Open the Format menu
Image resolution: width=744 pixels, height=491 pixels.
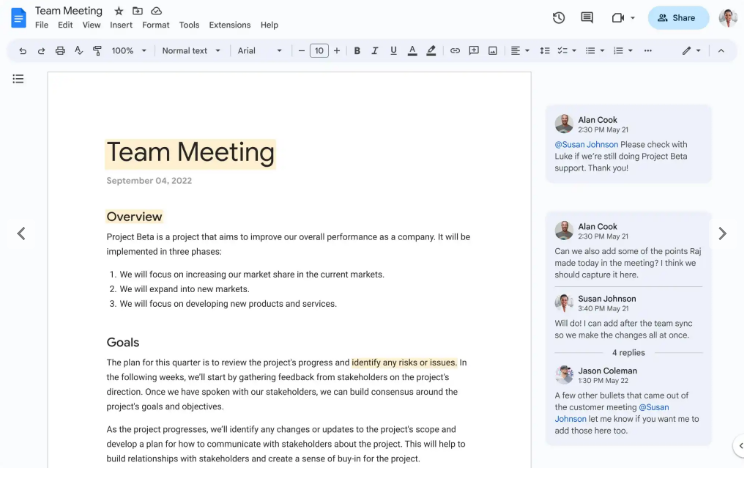point(156,25)
